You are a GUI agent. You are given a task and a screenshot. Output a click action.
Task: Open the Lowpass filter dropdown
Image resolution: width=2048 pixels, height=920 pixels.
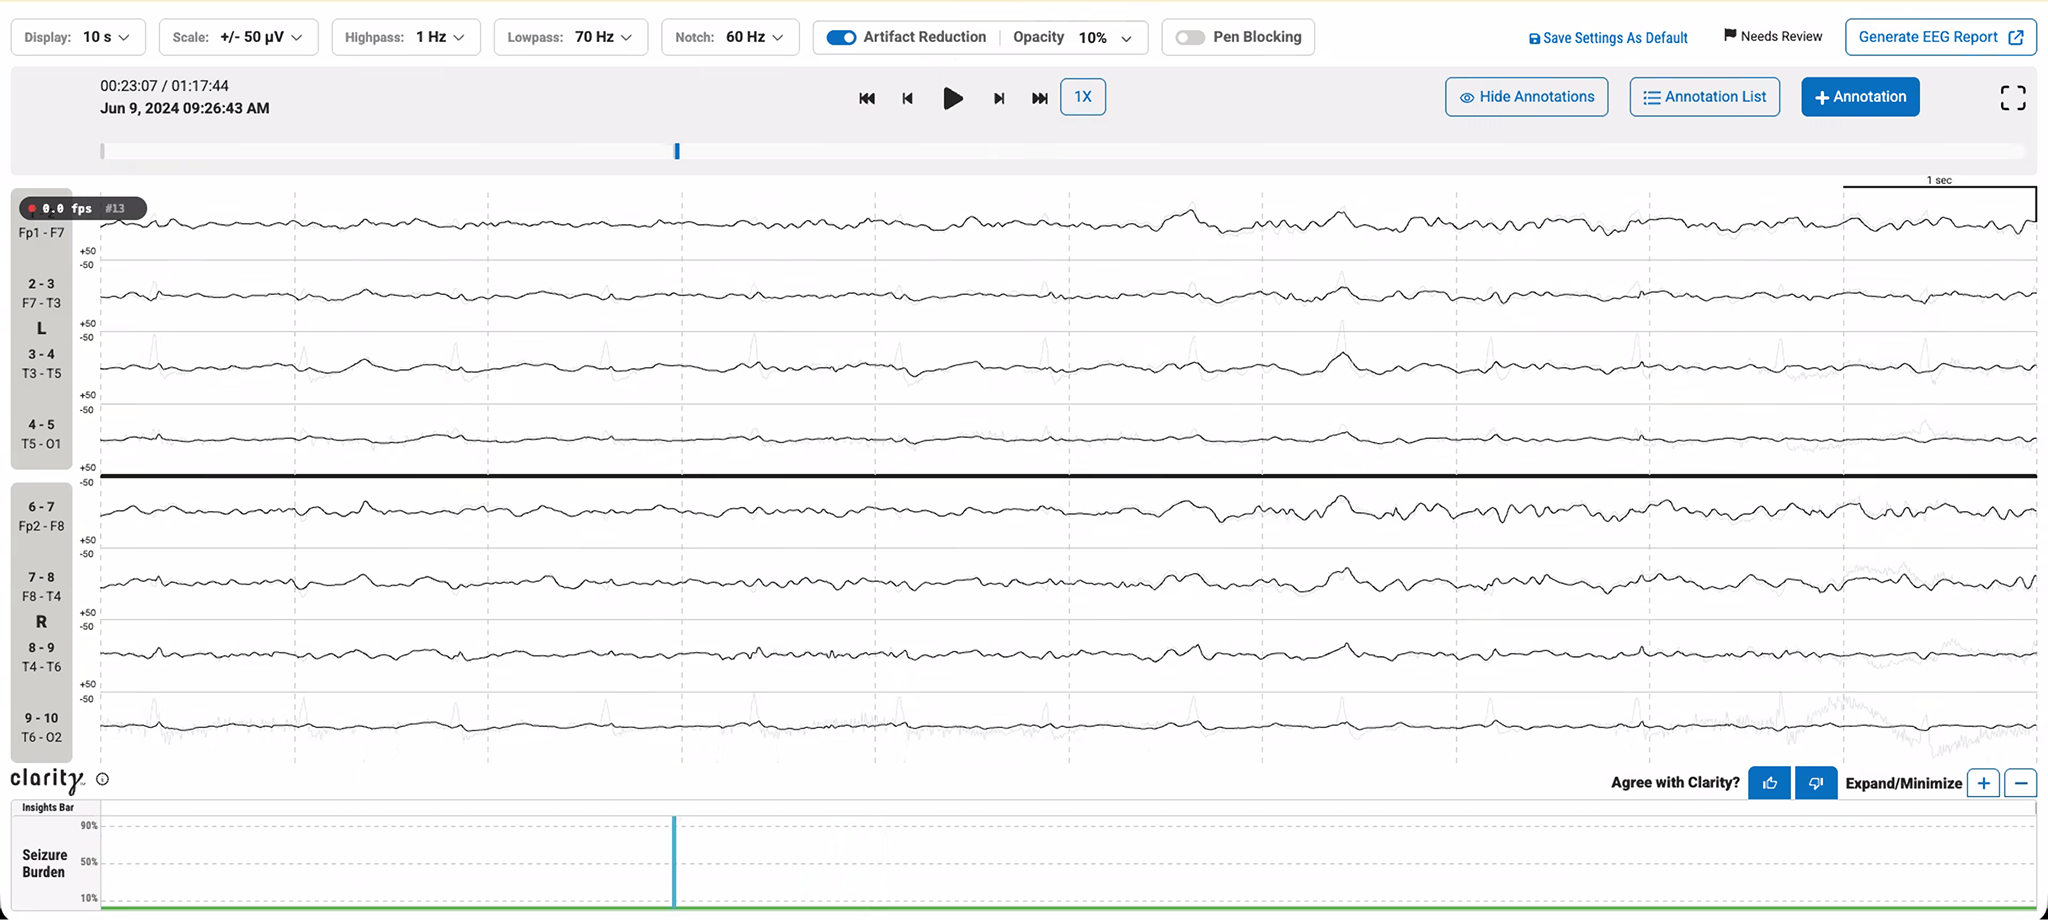click(x=570, y=37)
